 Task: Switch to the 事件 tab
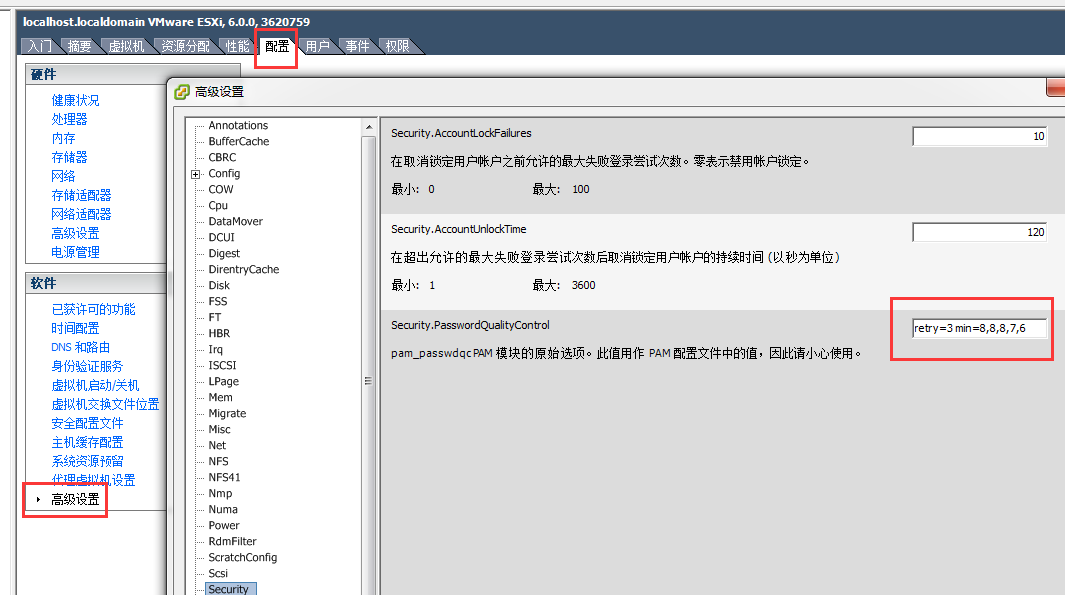[x=356, y=45]
